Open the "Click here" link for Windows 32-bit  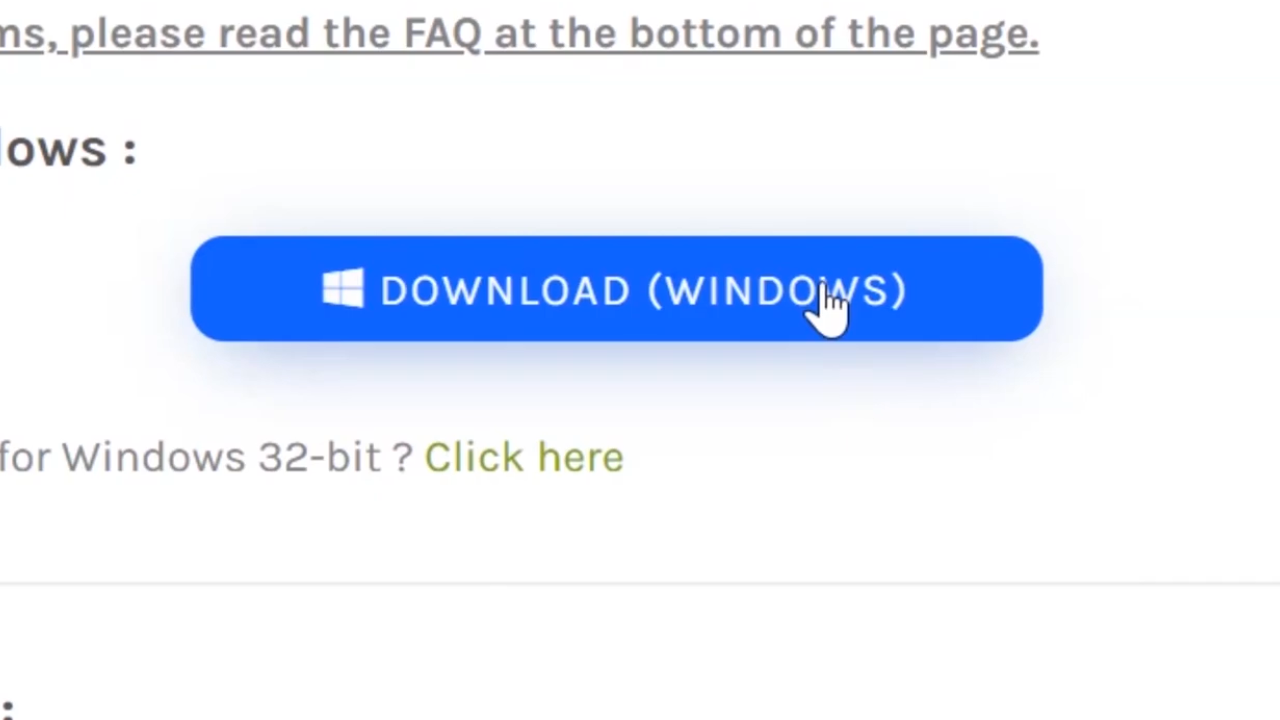[524, 457]
